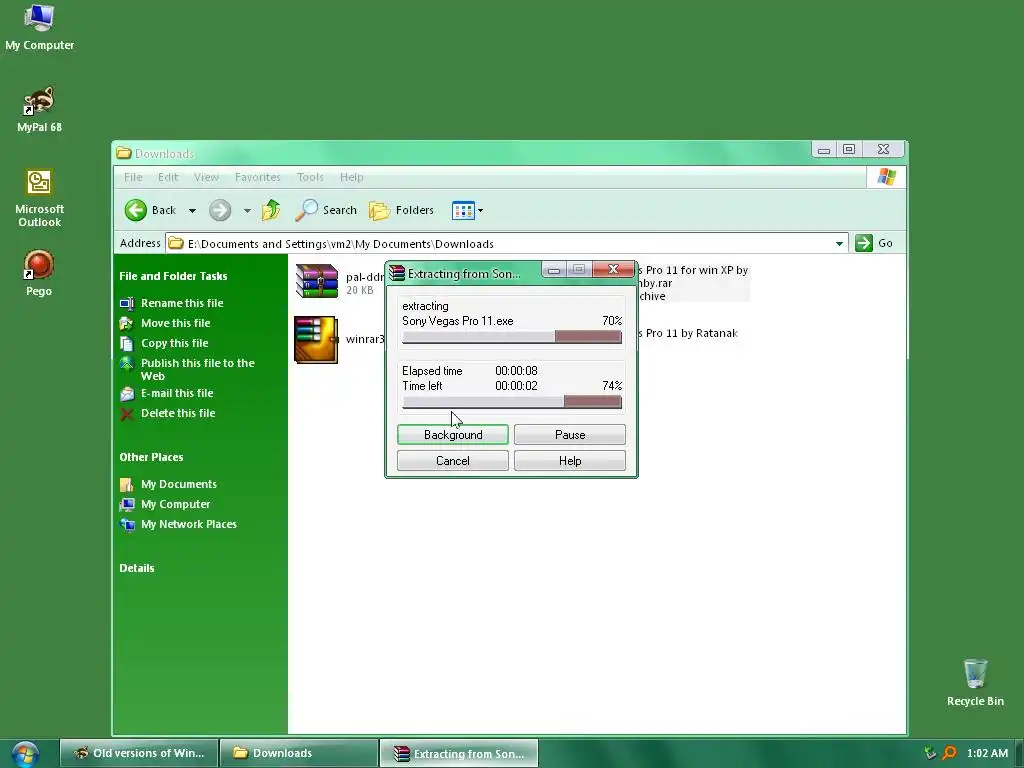This screenshot has height=768, width=1024.
Task: Select the pal-ddr RAR archive icon
Action: [317, 280]
